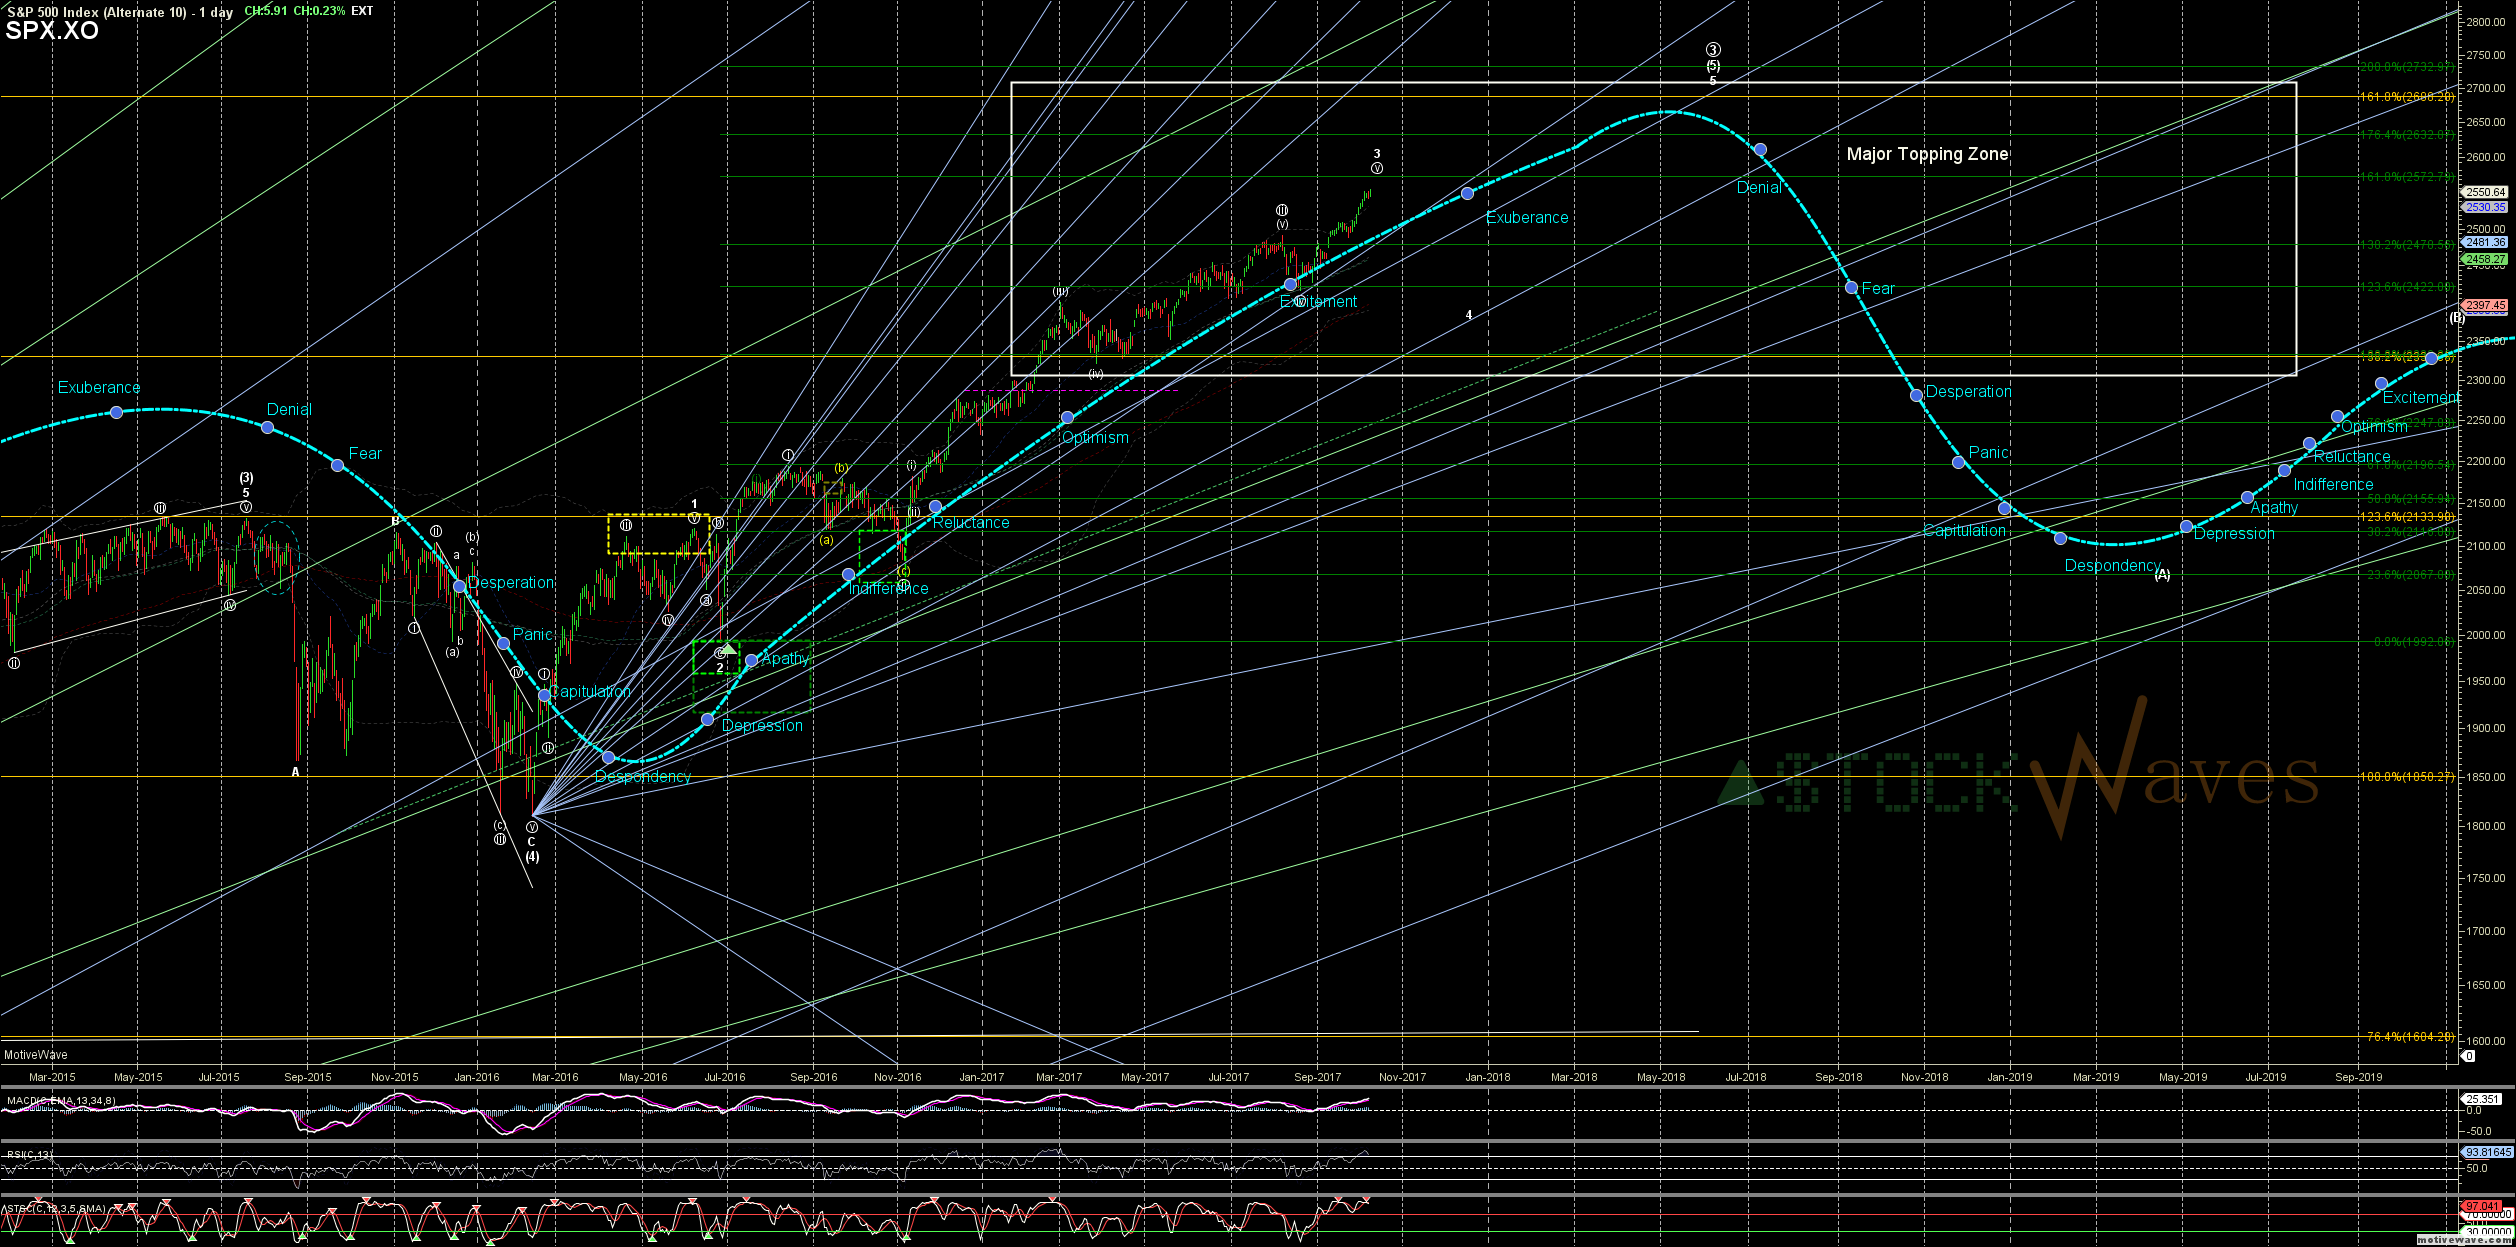The image size is (2516, 1247).
Task: Click the 93.81645 RSI value tag
Action: [2484, 1152]
